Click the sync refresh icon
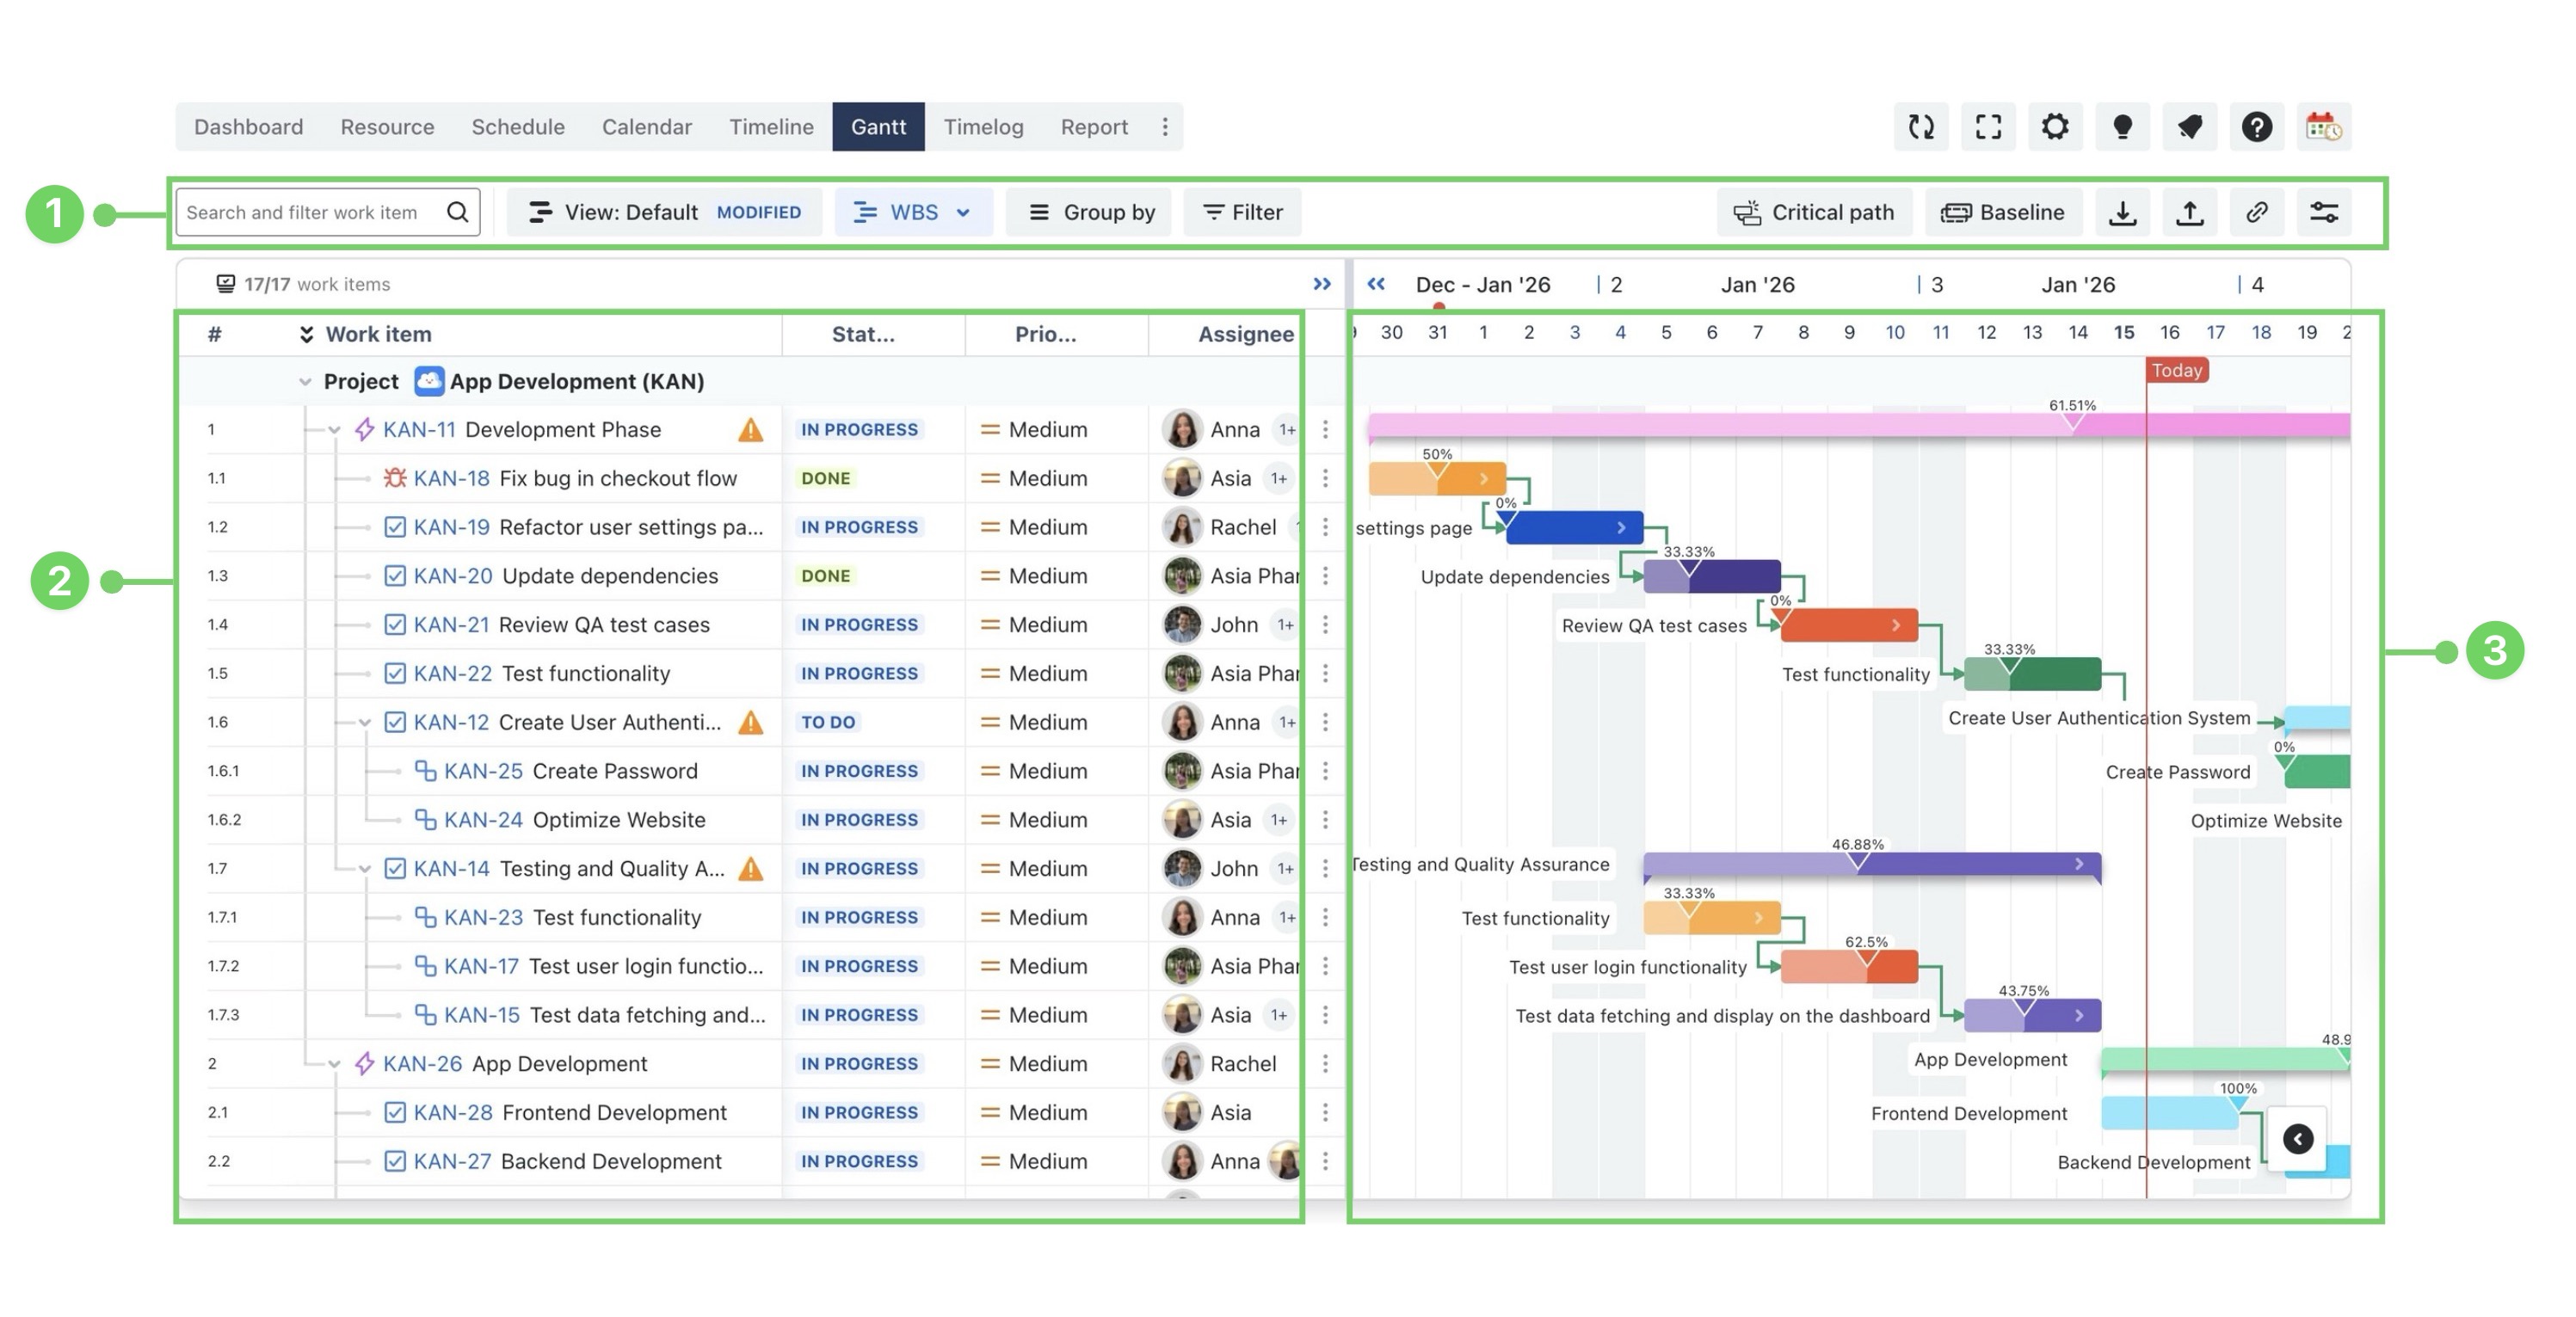Screen dimensions: 2576x1317 click(x=1920, y=127)
